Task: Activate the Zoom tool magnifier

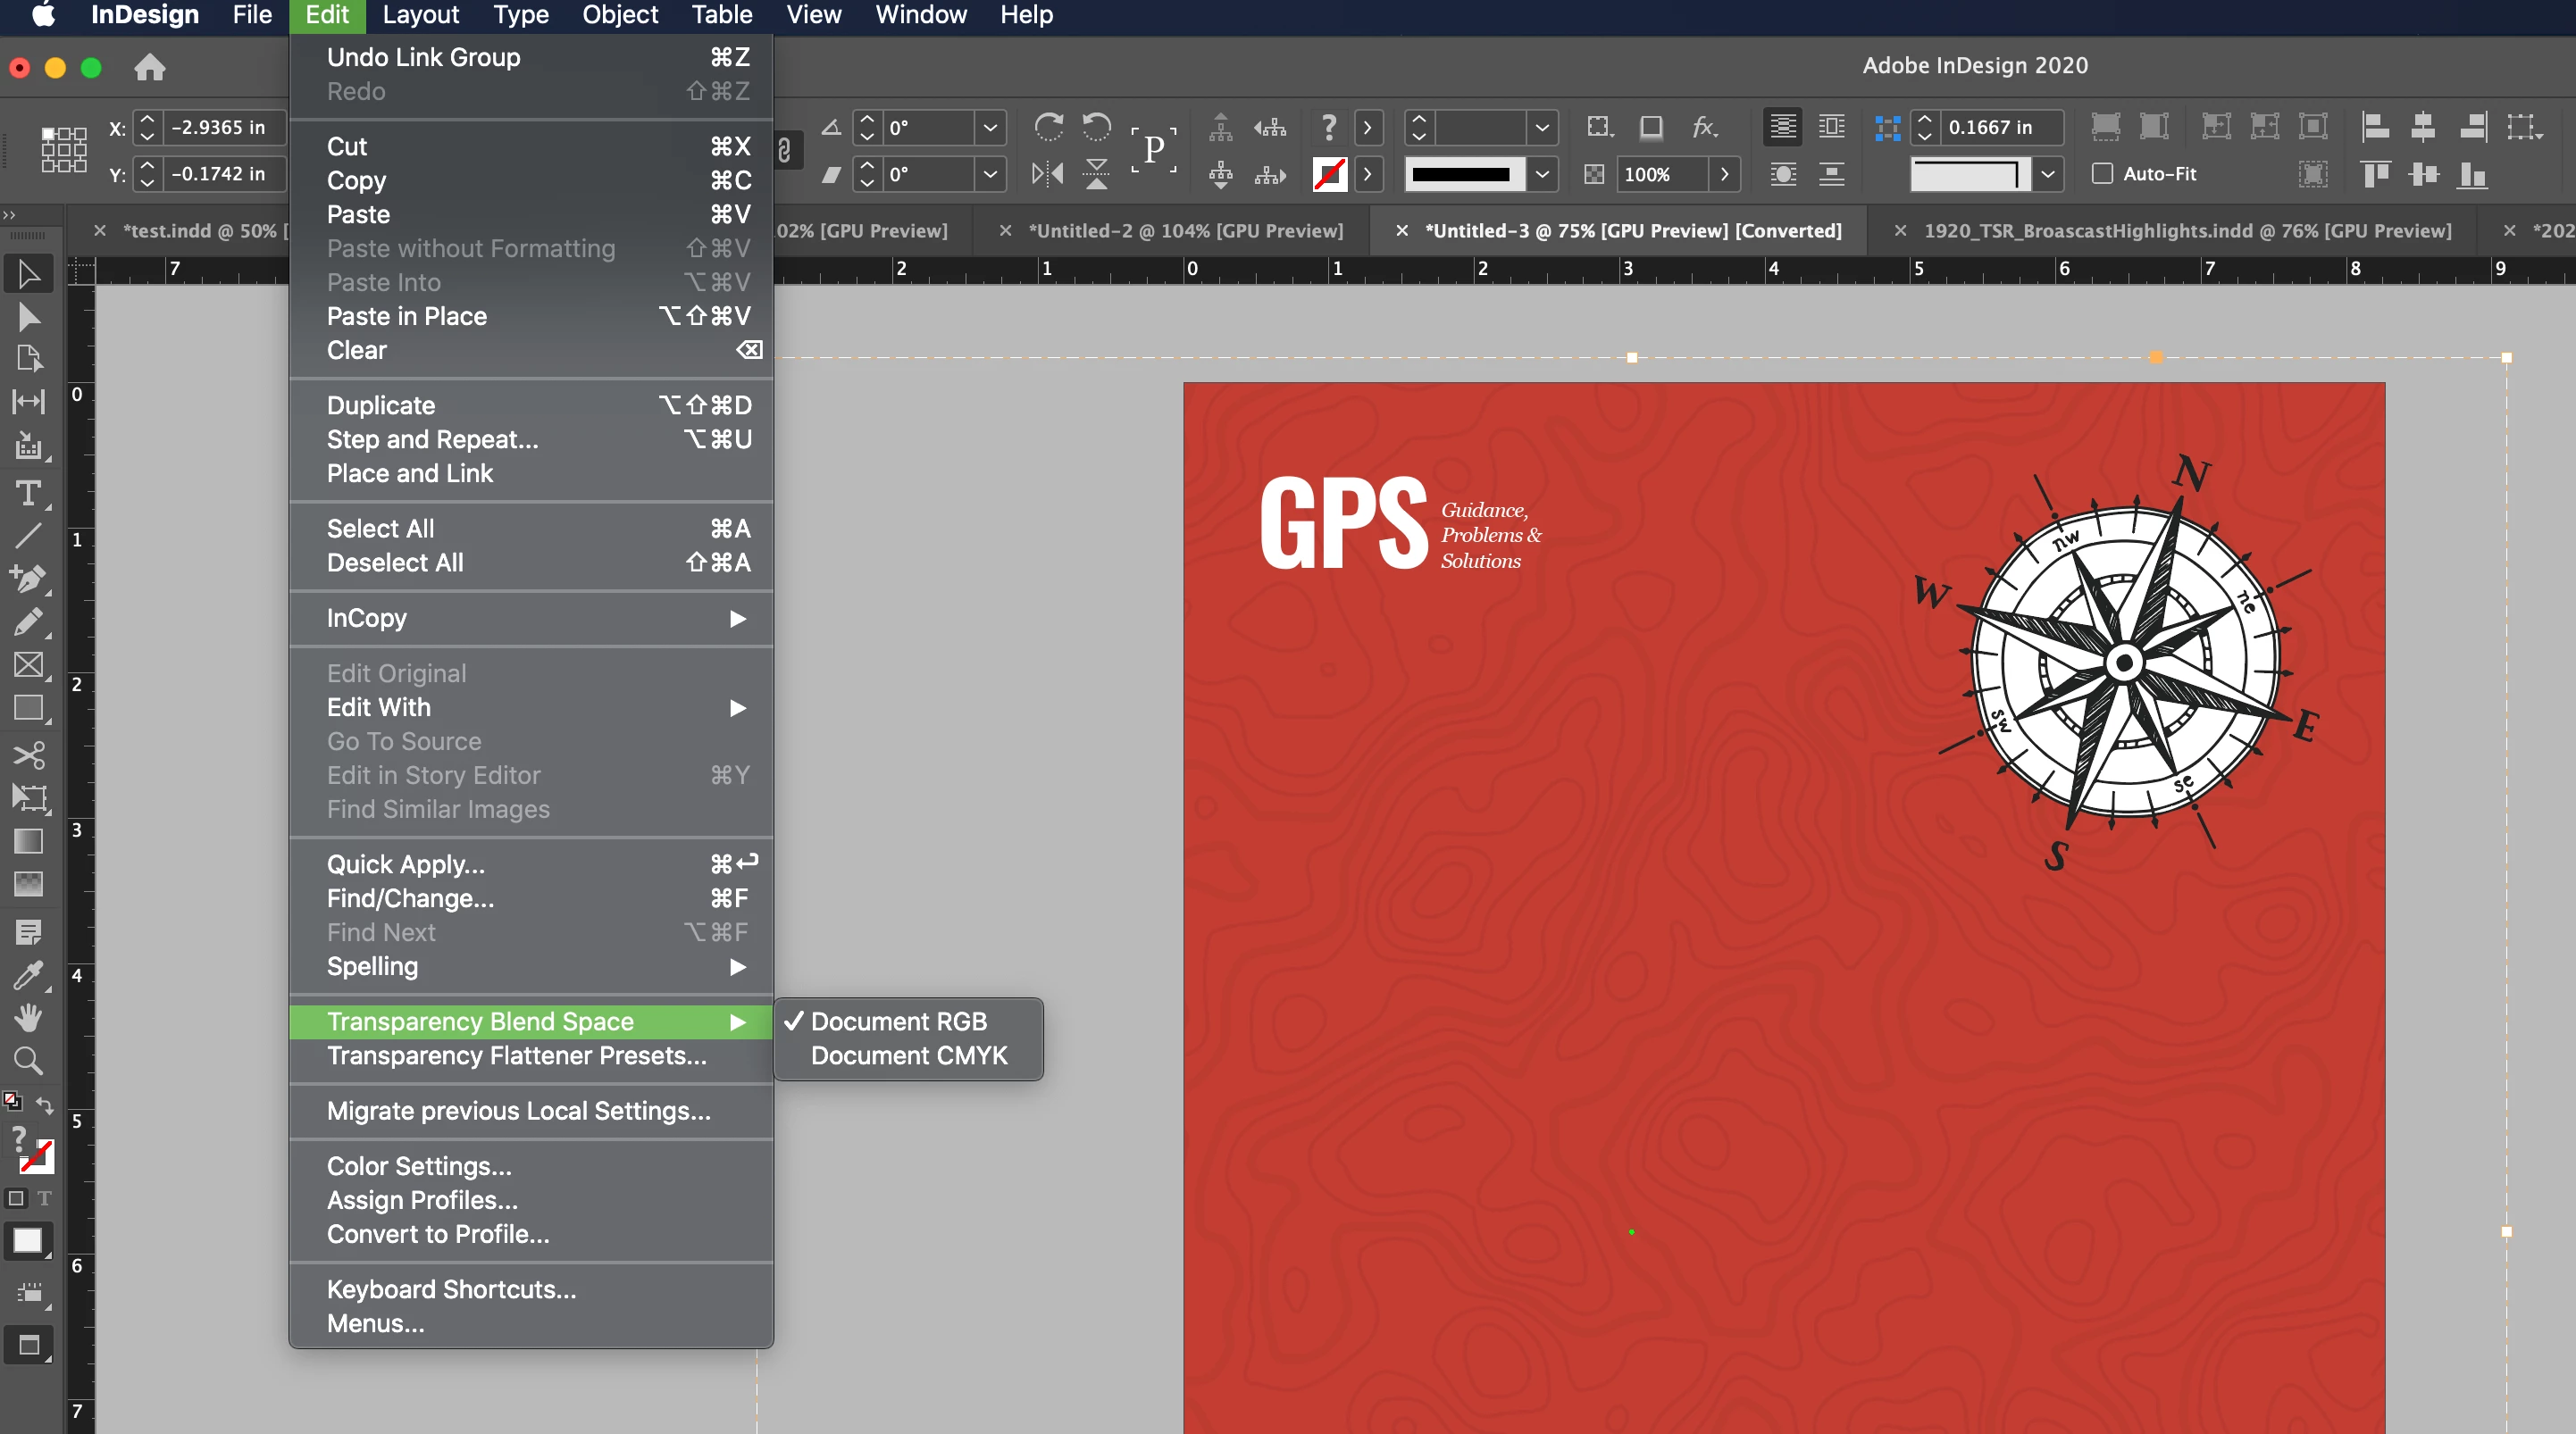Action: coord(28,1060)
